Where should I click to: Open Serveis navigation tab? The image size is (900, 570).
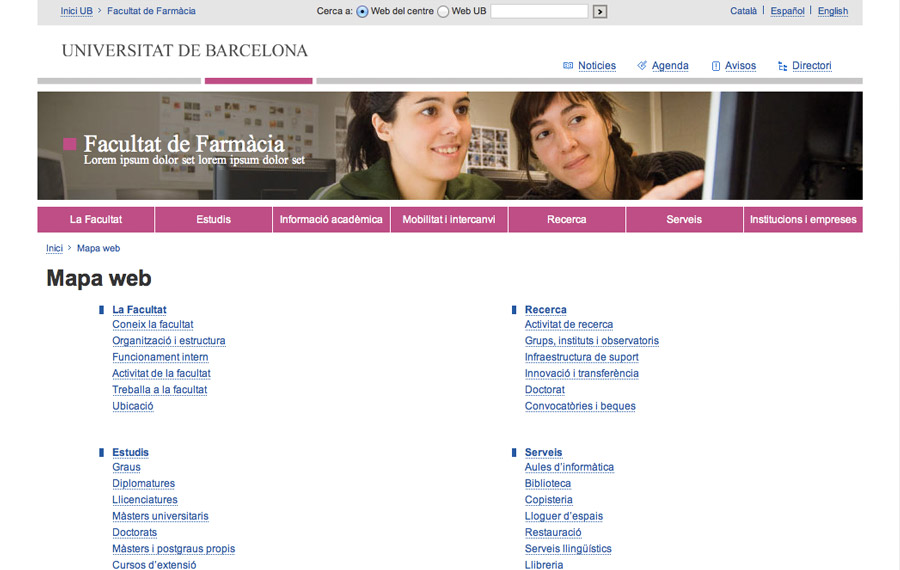(x=684, y=219)
